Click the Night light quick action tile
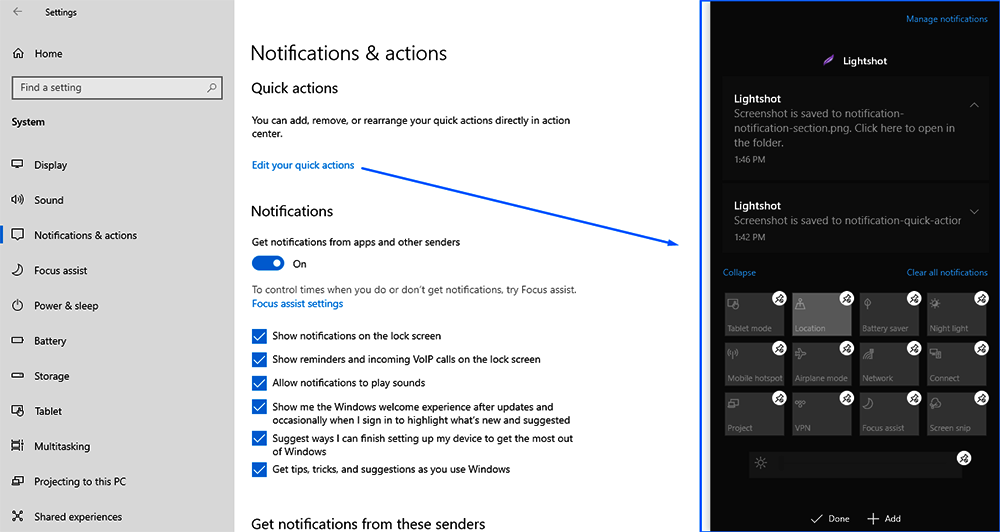 [x=957, y=314]
